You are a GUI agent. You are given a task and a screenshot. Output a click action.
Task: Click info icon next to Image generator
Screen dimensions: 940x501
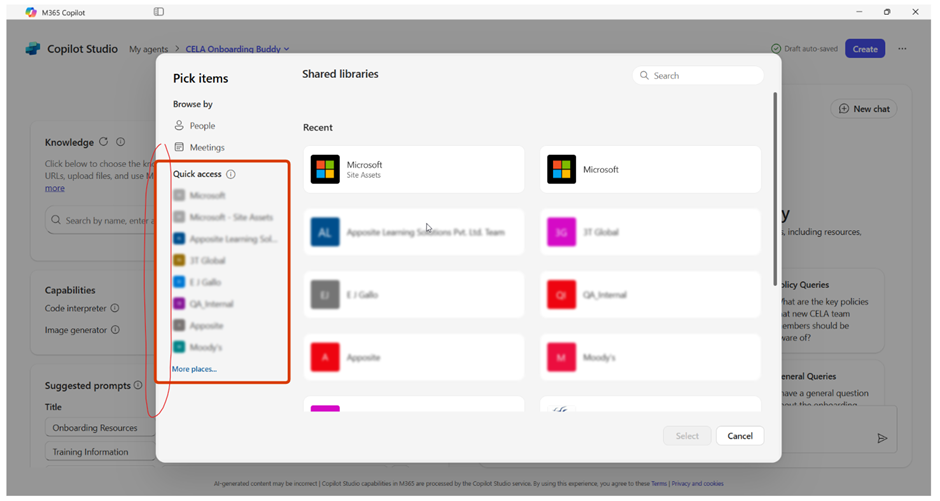pyautogui.click(x=115, y=330)
